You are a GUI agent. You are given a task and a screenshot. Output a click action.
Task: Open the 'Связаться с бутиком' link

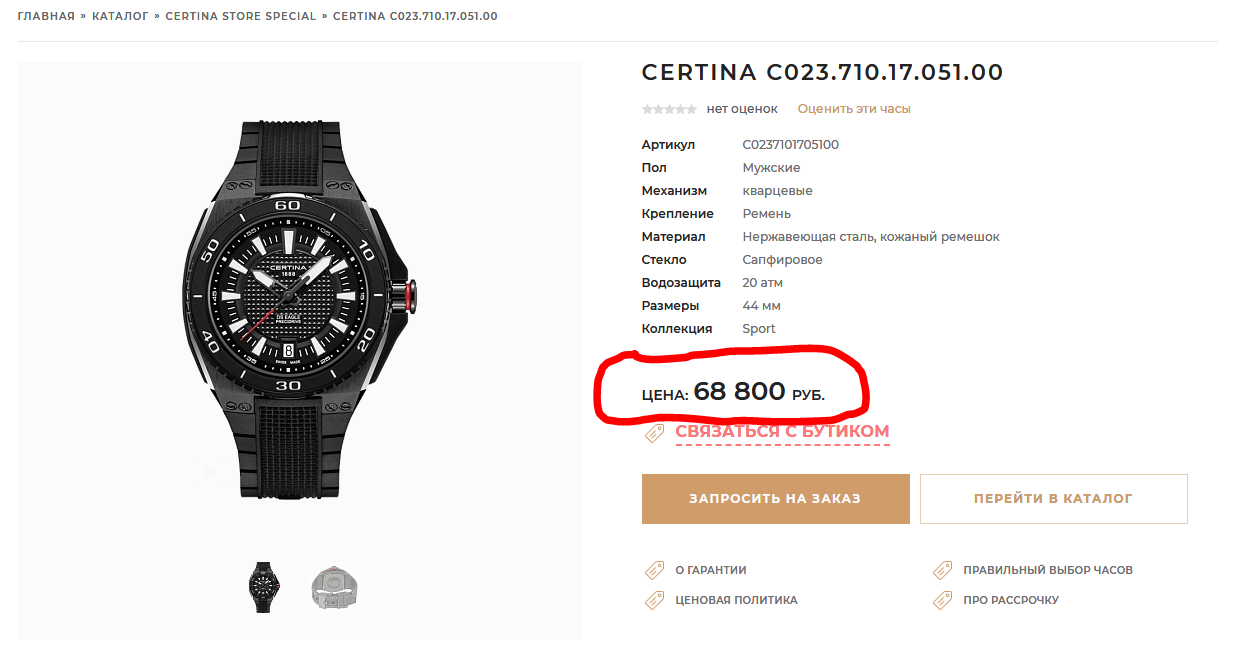point(782,432)
